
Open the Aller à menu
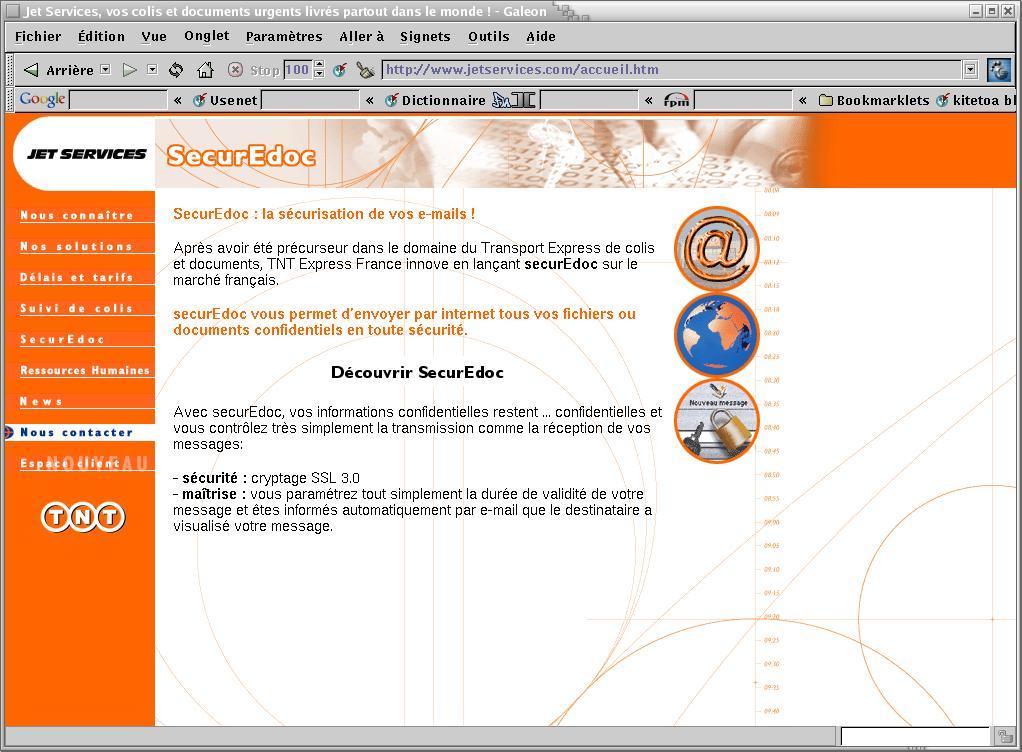(x=362, y=36)
